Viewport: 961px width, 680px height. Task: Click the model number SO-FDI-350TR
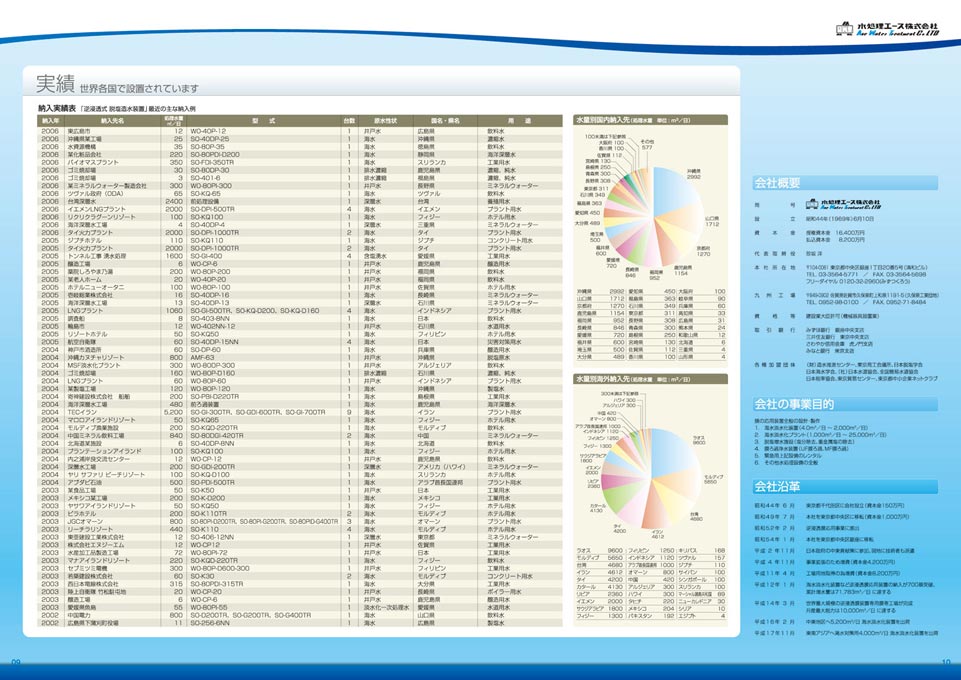[x=212, y=162]
